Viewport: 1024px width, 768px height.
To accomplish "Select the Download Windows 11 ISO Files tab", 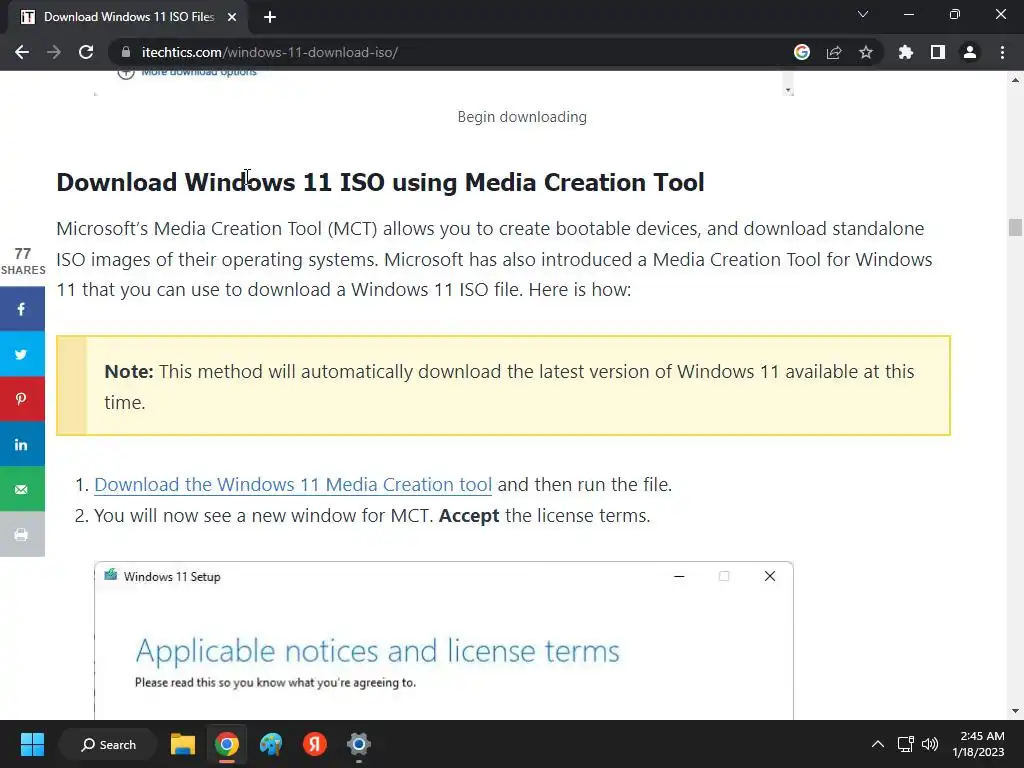I will [x=128, y=17].
